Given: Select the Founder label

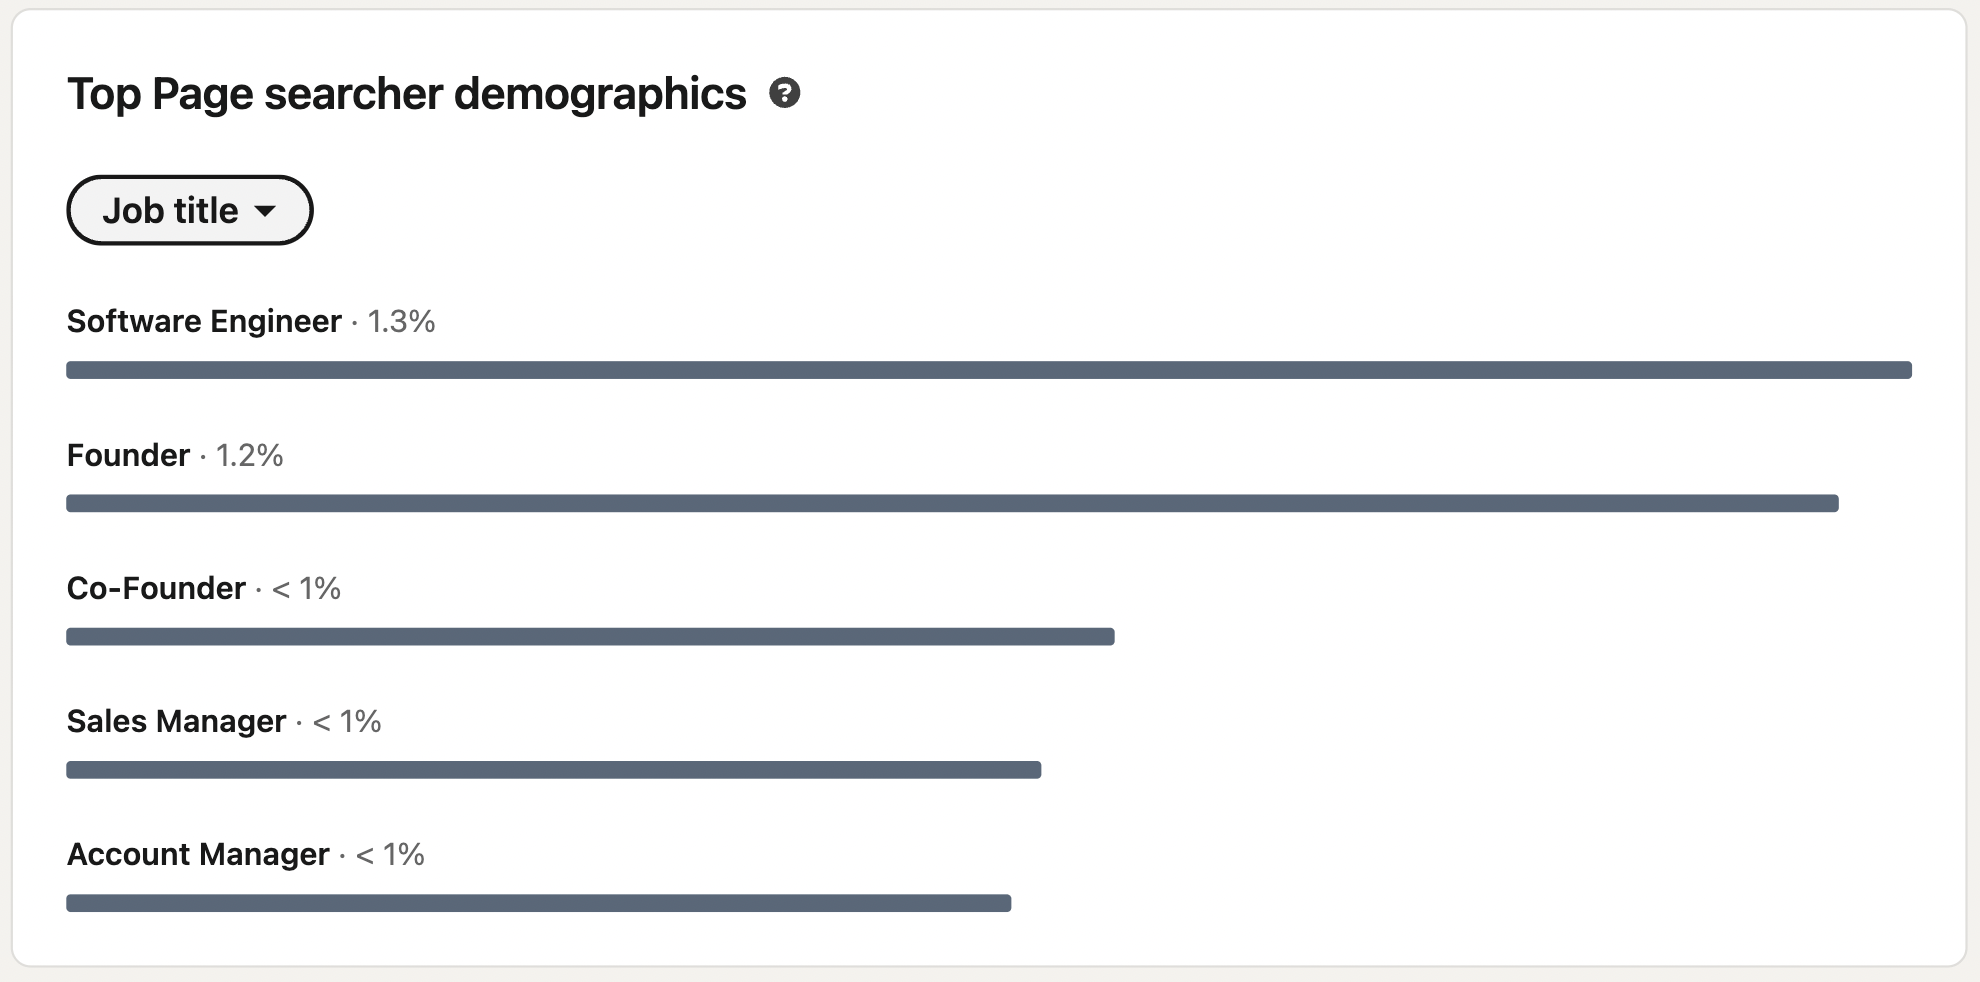Looking at the screenshot, I should click(x=128, y=455).
